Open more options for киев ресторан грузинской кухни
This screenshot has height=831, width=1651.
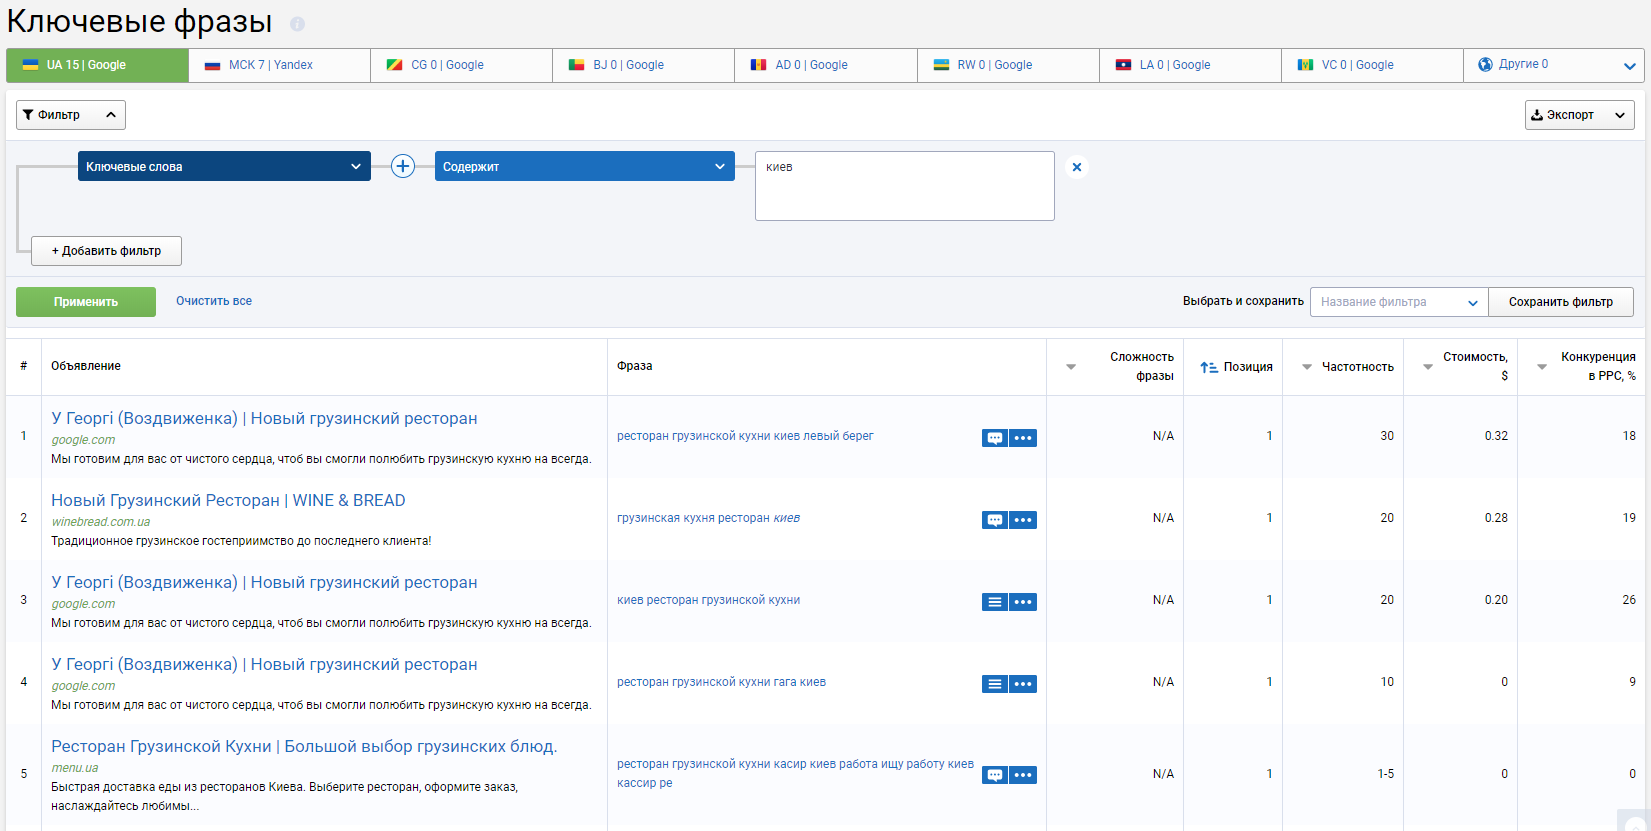click(x=1023, y=602)
